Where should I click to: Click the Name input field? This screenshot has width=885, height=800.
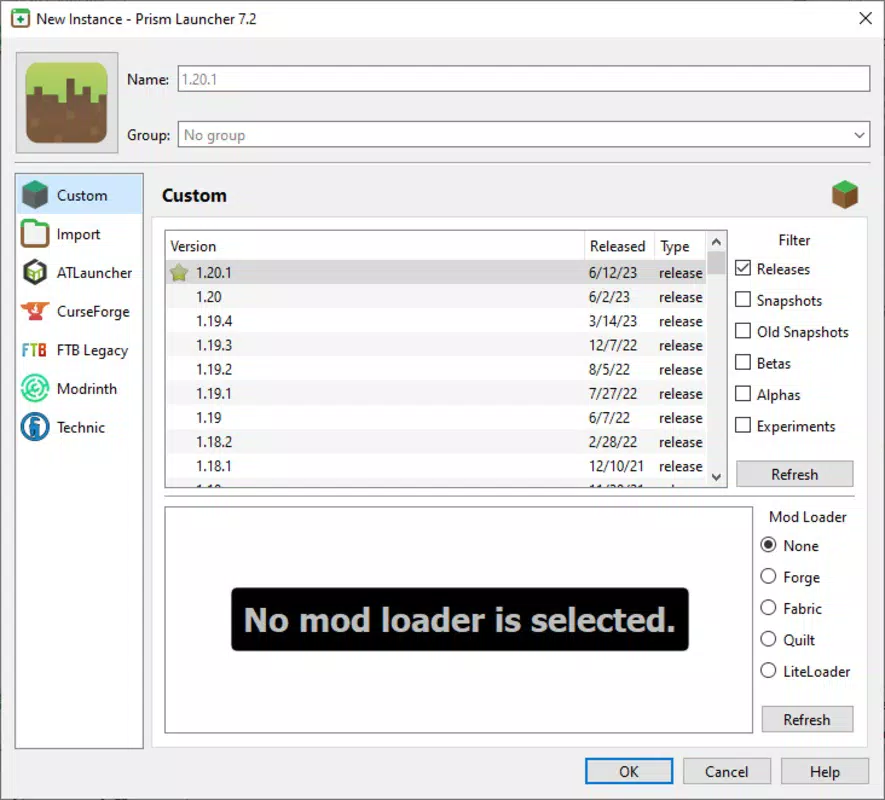[524, 78]
